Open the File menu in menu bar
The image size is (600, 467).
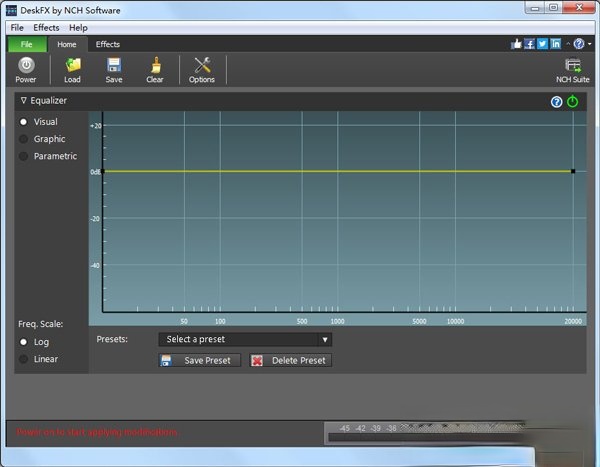point(17,28)
